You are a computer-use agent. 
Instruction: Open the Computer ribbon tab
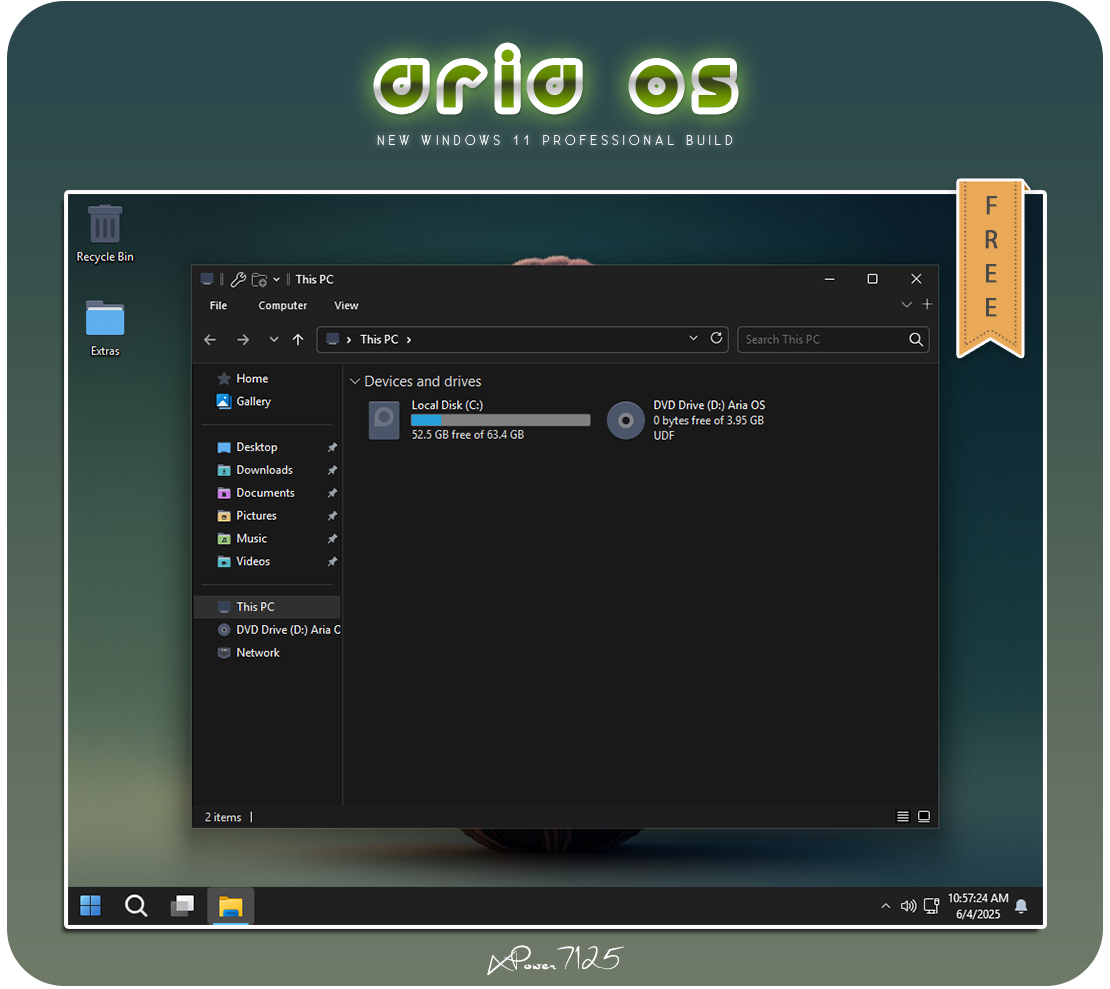tap(282, 305)
